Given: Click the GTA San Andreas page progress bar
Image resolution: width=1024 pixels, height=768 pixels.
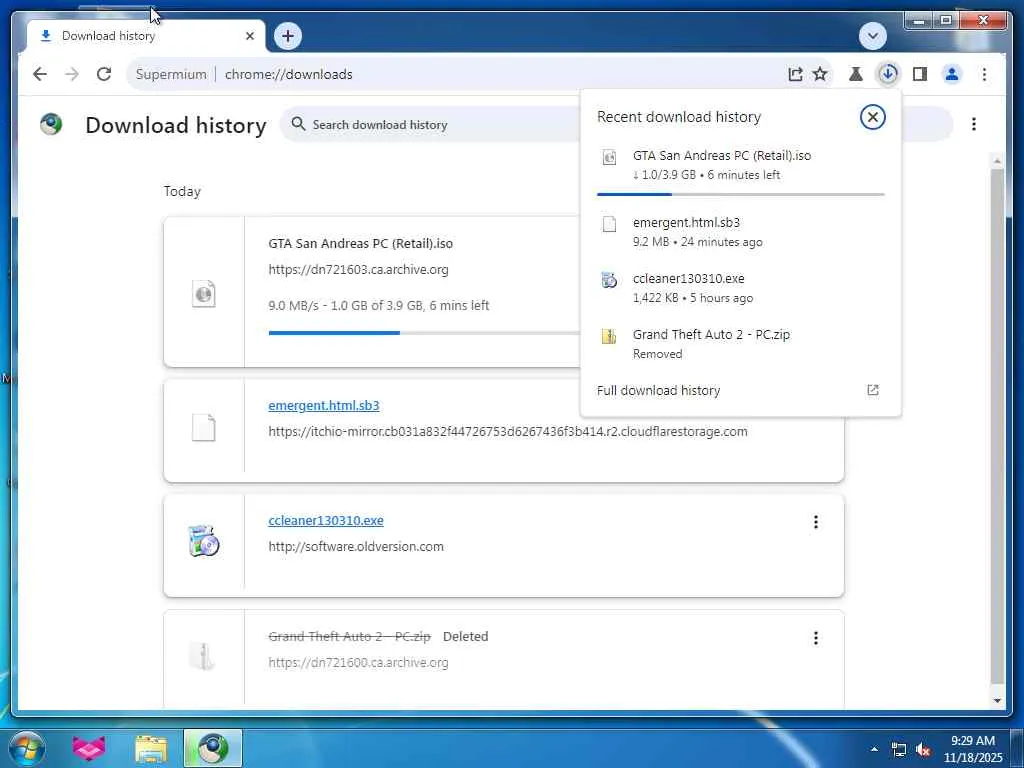Looking at the screenshot, I should pos(424,333).
